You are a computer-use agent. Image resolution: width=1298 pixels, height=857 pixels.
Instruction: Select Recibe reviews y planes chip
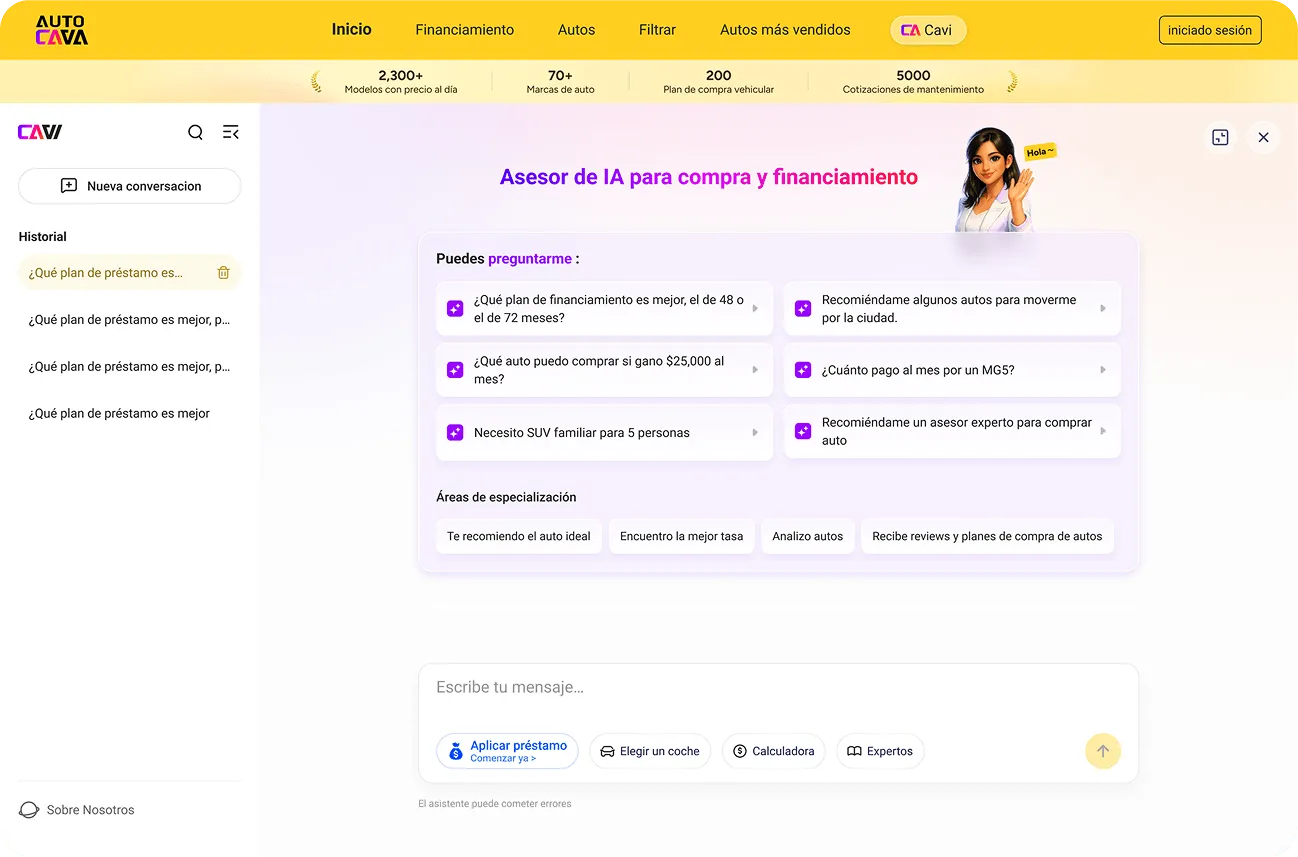pyautogui.click(x=987, y=536)
